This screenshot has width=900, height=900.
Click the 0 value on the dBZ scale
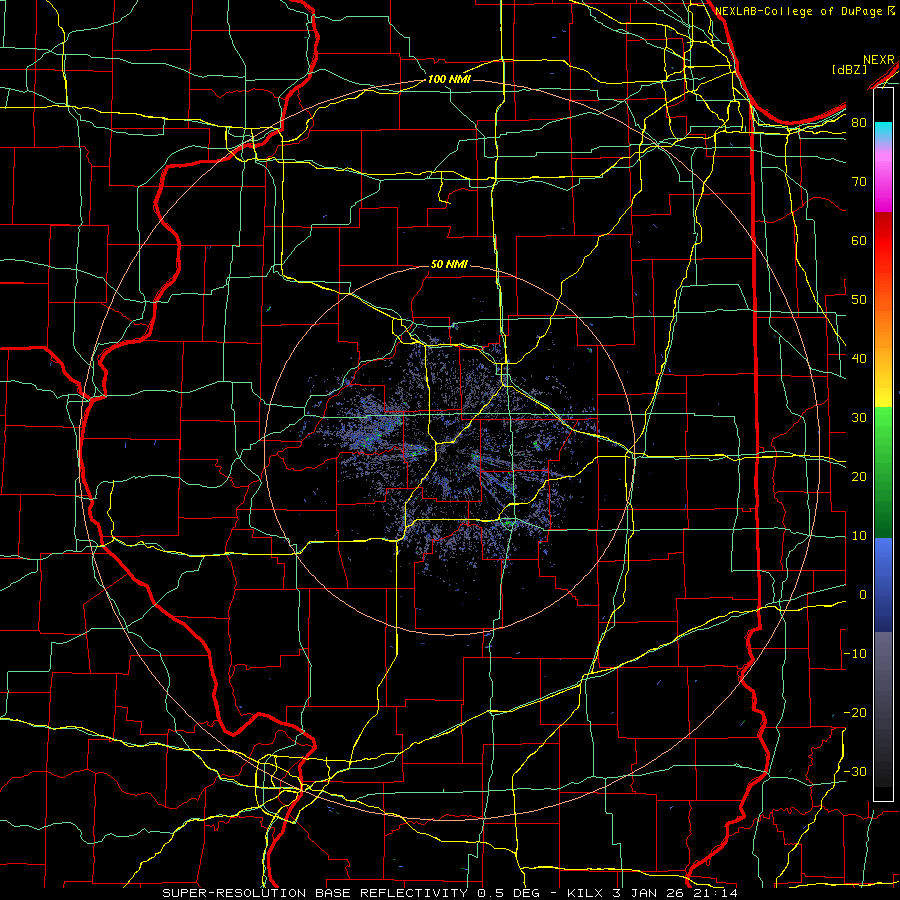click(x=863, y=595)
